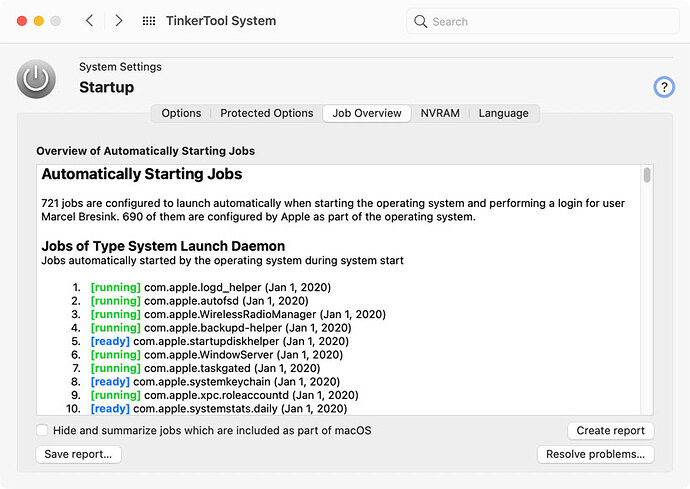Click the yellow minimize window button
This screenshot has height=489, width=690.
pos(39,21)
